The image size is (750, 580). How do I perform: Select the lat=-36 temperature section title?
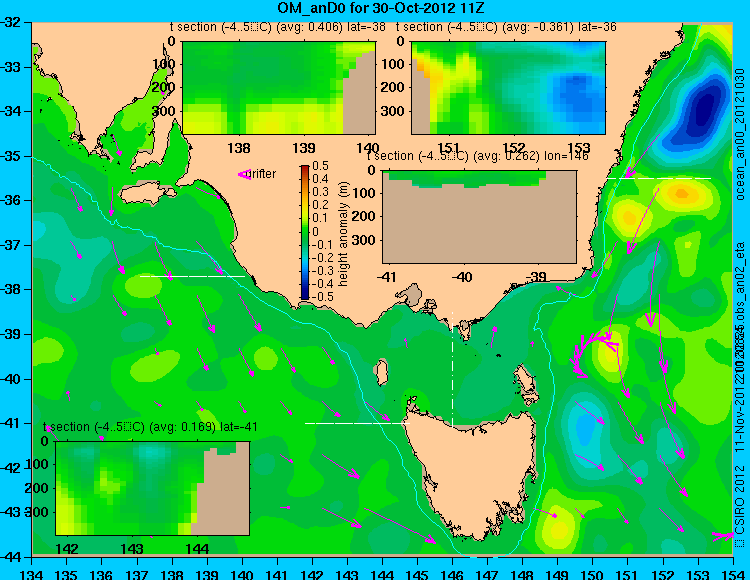tap(506, 27)
